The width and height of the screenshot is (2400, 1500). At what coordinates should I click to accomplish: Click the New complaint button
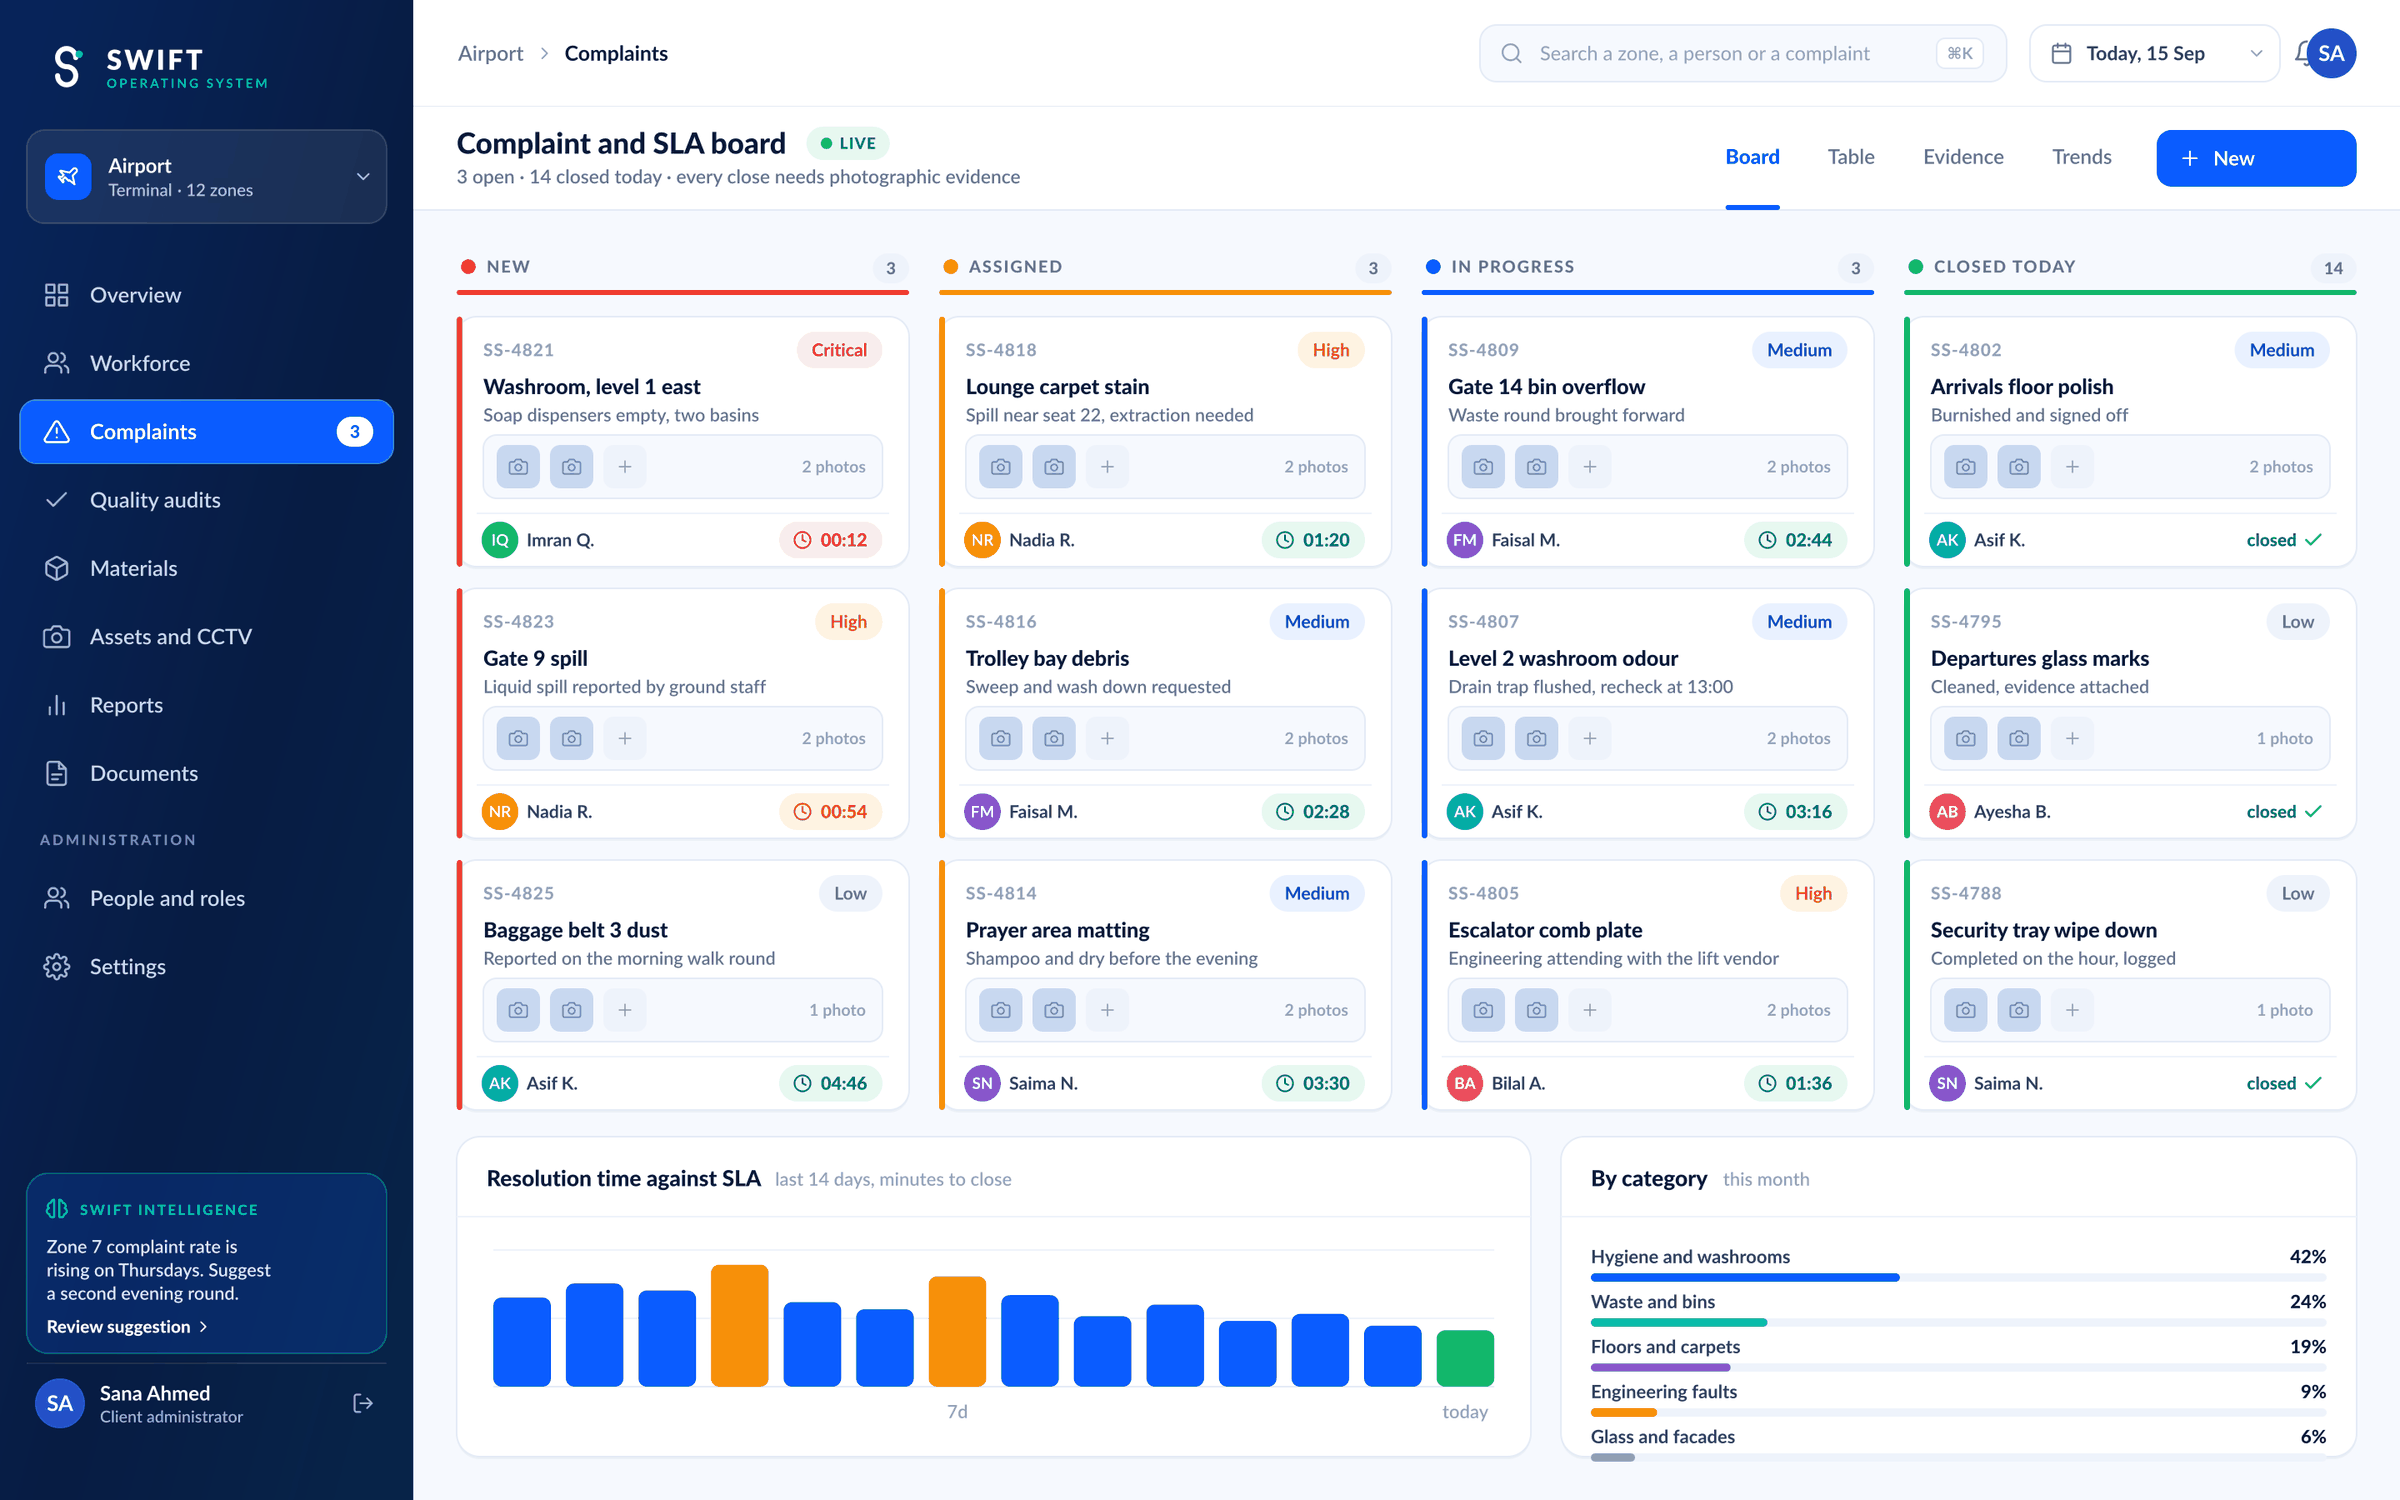pyautogui.click(x=2256, y=158)
